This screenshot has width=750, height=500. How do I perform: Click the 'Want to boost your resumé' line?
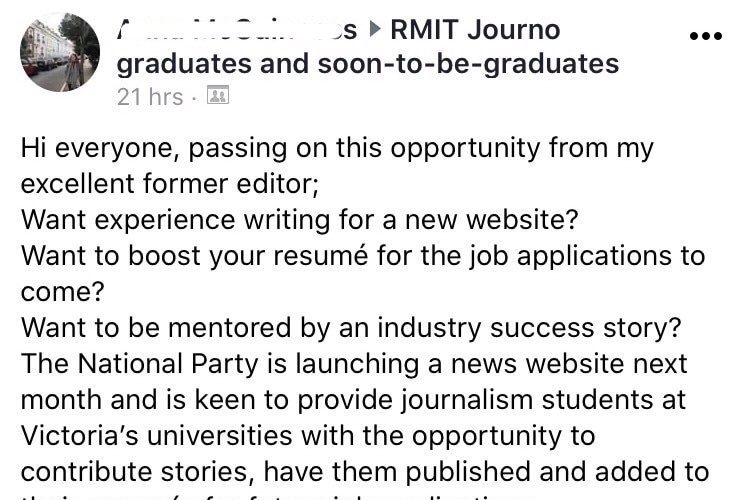(x=363, y=256)
